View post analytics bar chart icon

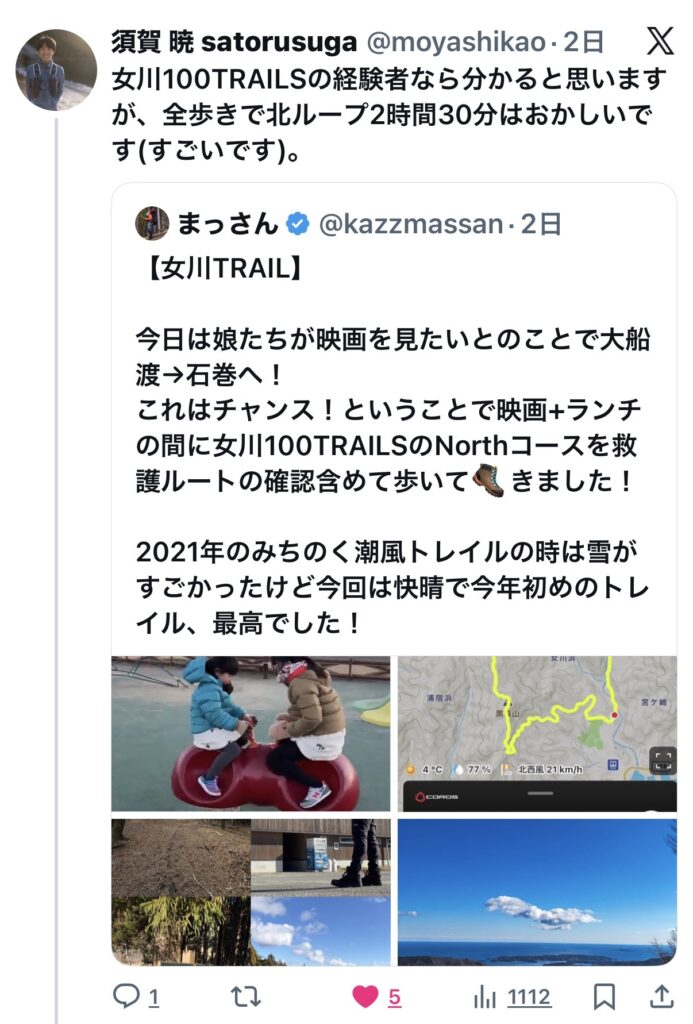click(484, 997)
